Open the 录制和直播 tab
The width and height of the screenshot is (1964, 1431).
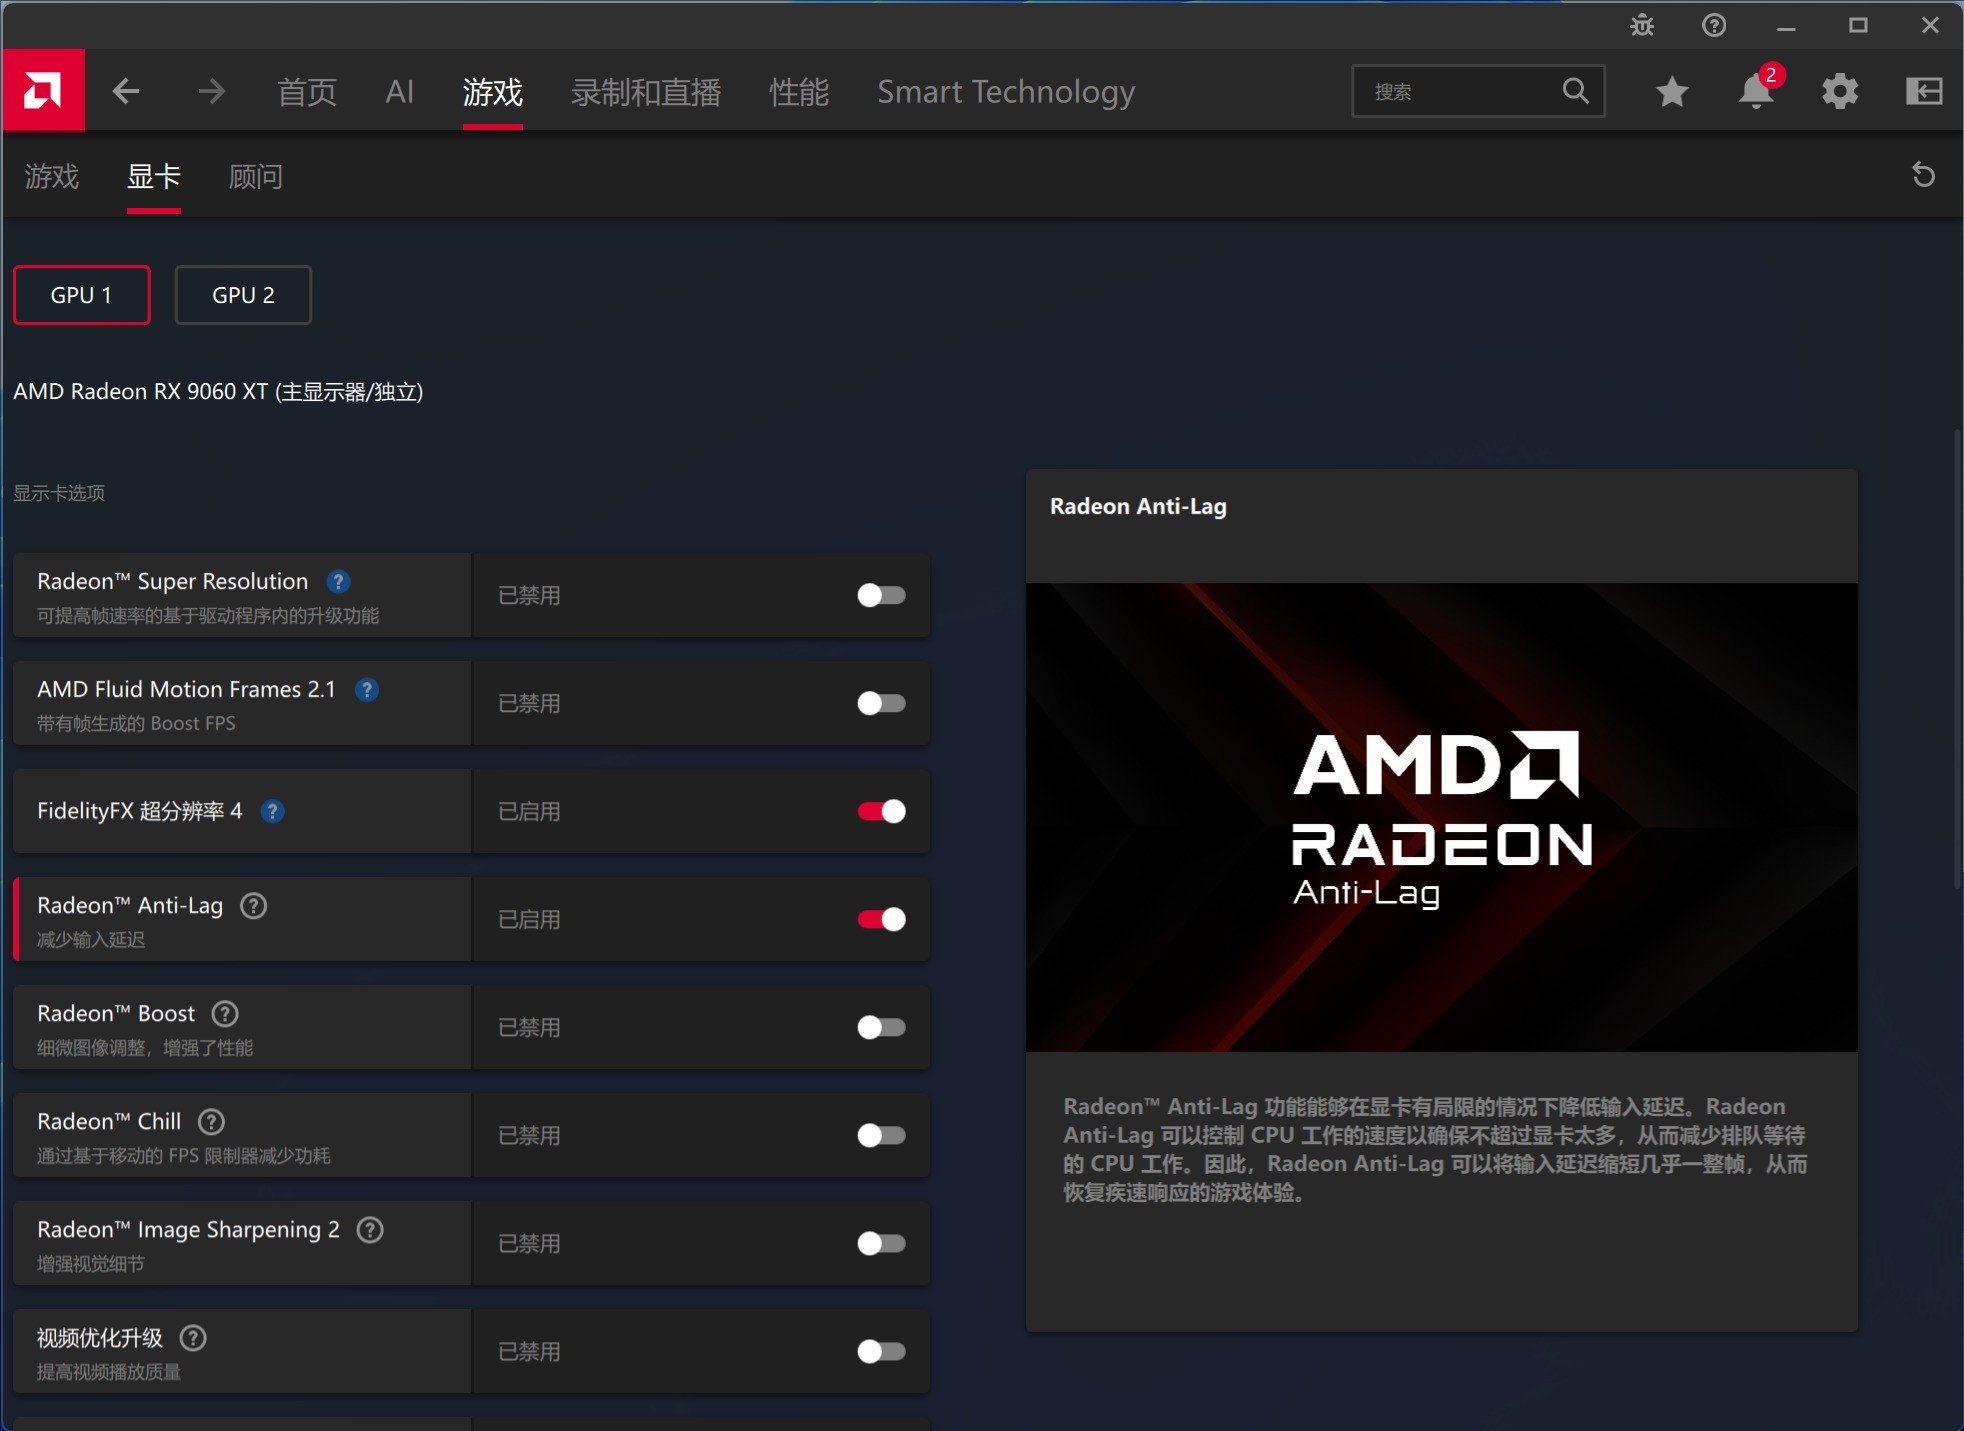click(x=646, y=92)
